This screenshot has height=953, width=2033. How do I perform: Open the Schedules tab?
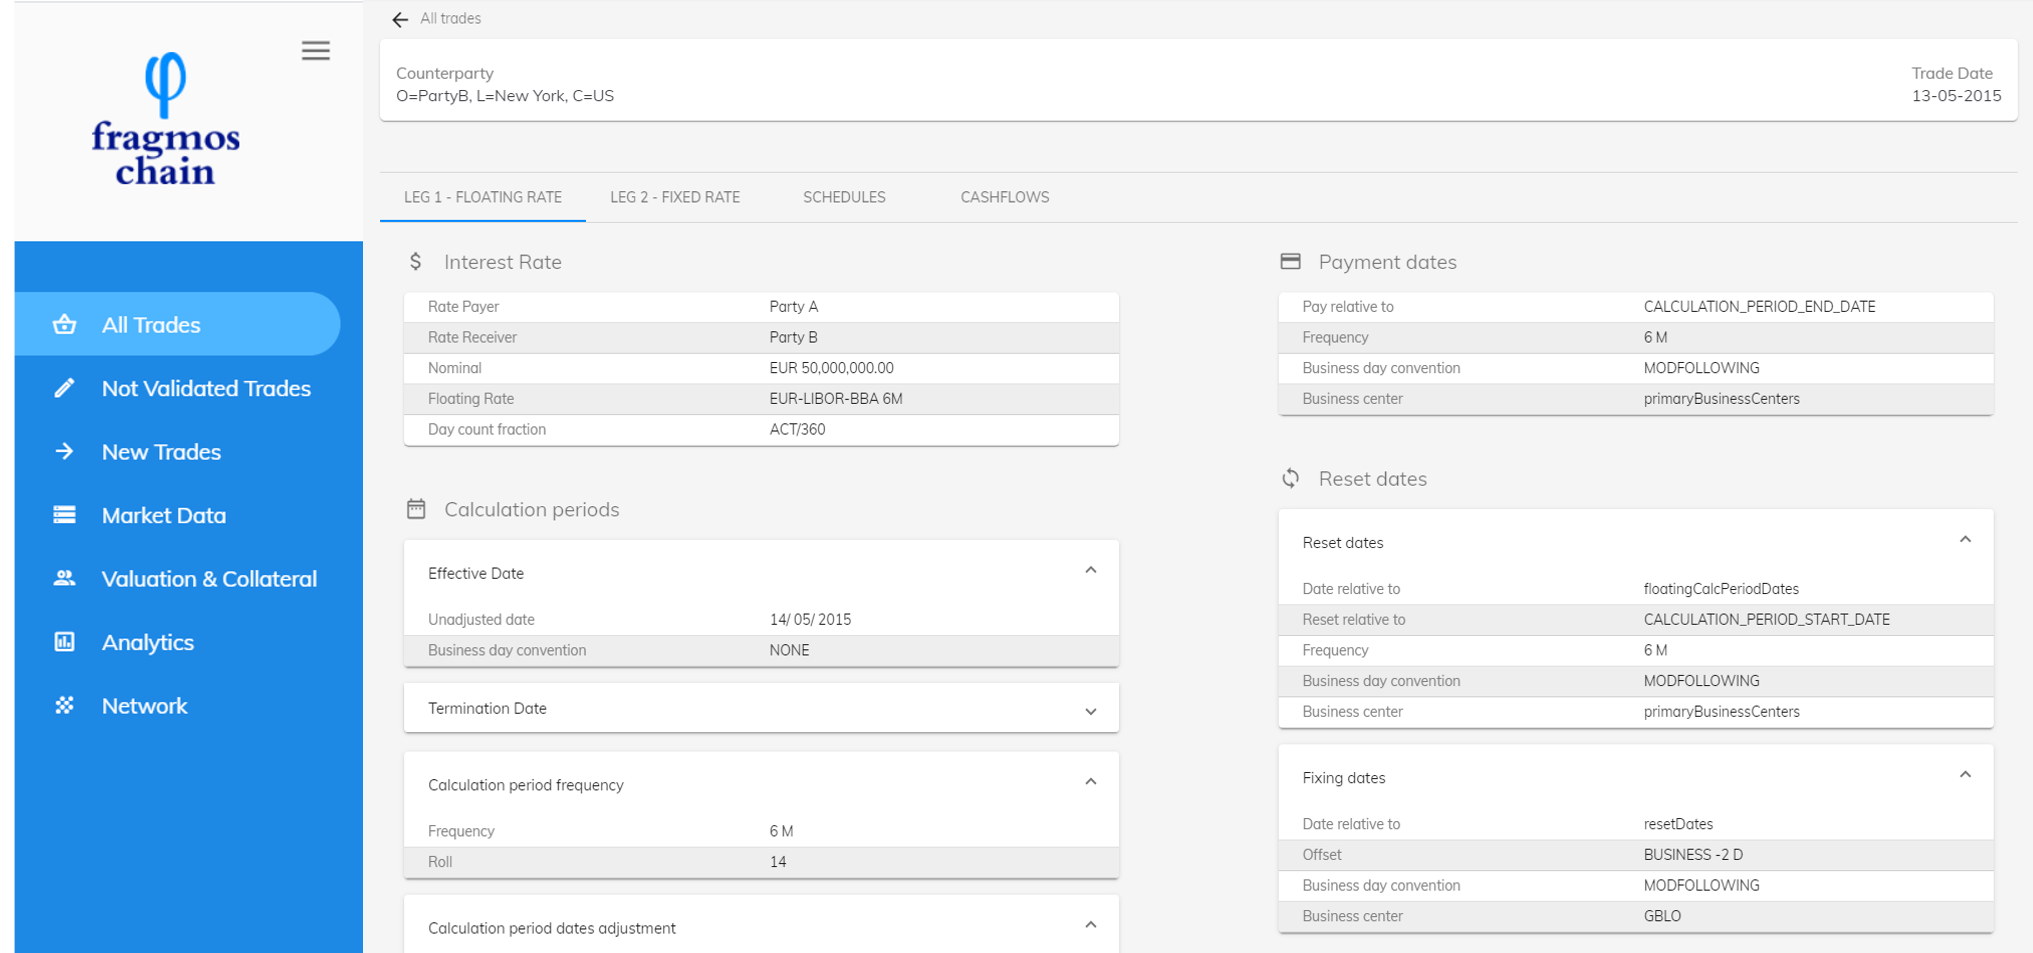point(844,197)
